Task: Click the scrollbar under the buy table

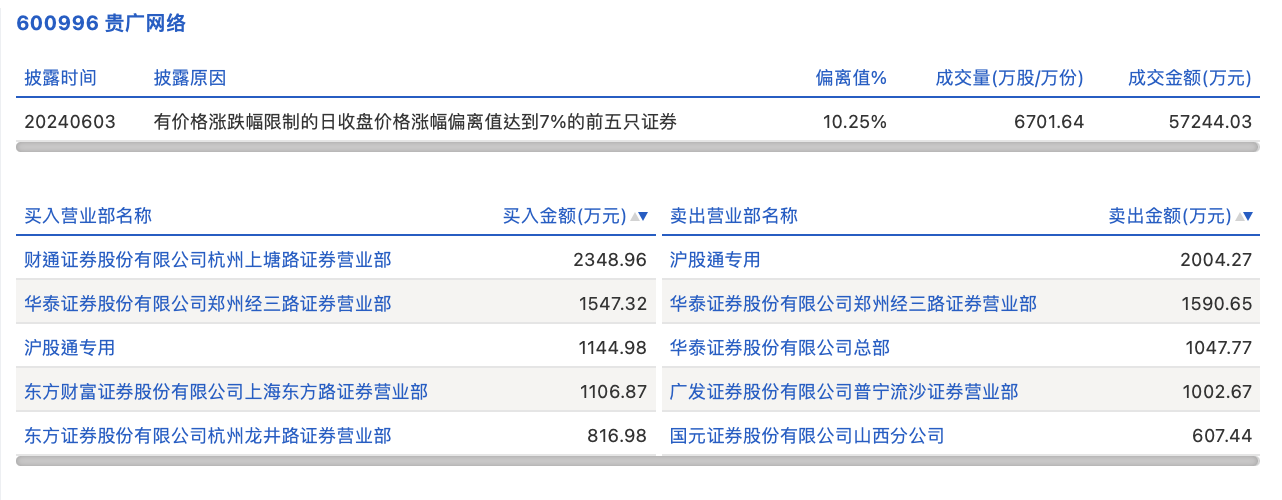Action: pos(335,461)
